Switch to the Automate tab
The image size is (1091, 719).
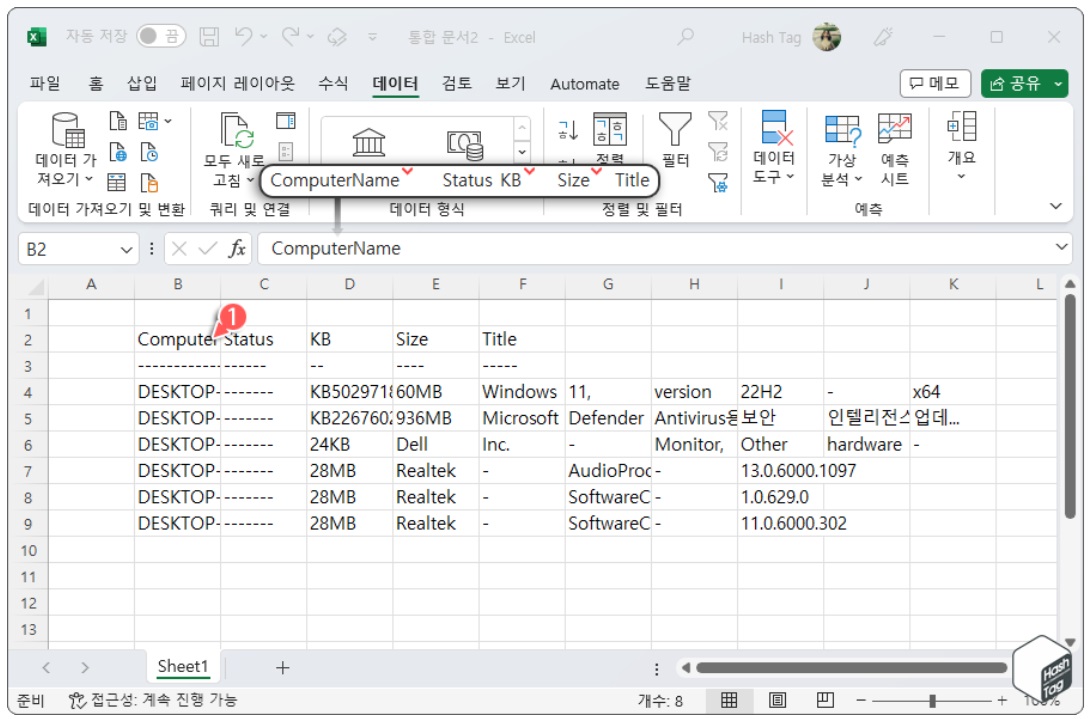point(584,84)
